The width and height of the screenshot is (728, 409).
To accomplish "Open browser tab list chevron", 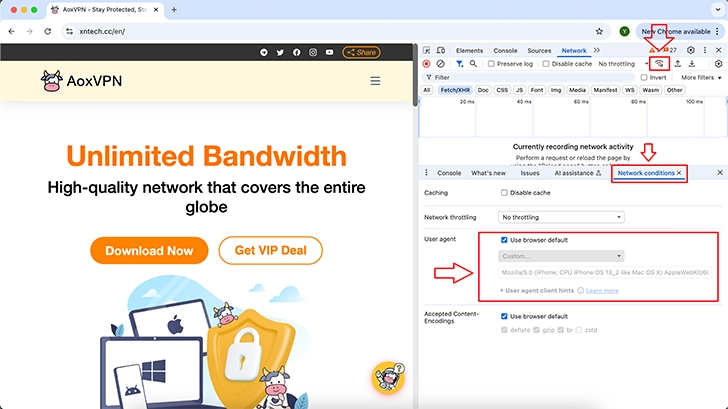I will [717, 9].
